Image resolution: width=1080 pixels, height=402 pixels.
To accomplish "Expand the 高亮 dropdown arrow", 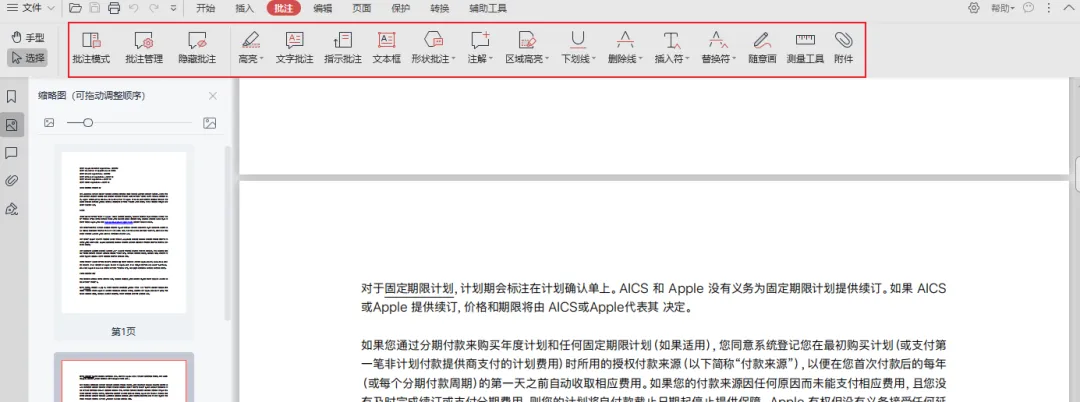I will pyautogui.click(x=262, y=60).
